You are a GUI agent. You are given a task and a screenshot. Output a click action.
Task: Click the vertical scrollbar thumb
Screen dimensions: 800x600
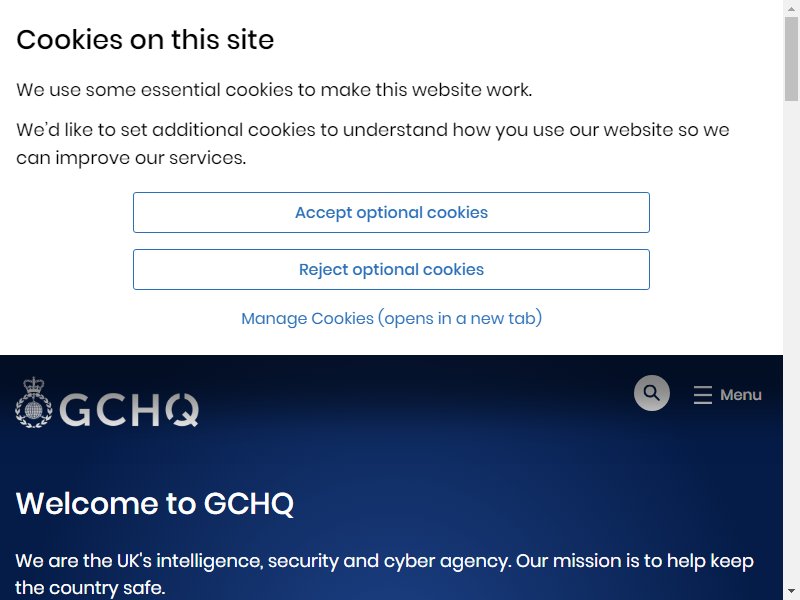(x=791, y=59)
